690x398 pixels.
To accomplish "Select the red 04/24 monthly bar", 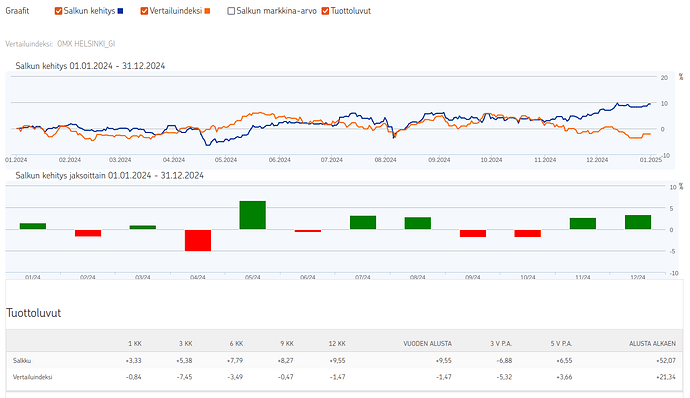I will click(x=198, y=240).
